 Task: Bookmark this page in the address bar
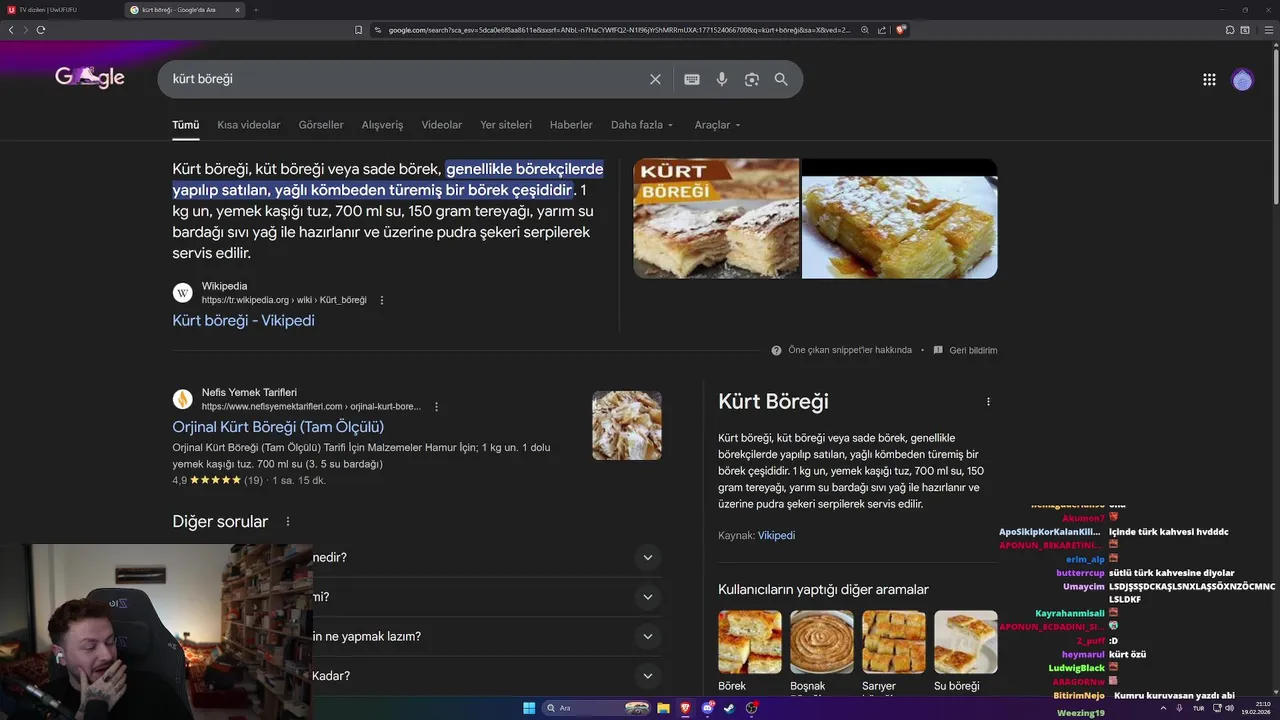(358, 30)
